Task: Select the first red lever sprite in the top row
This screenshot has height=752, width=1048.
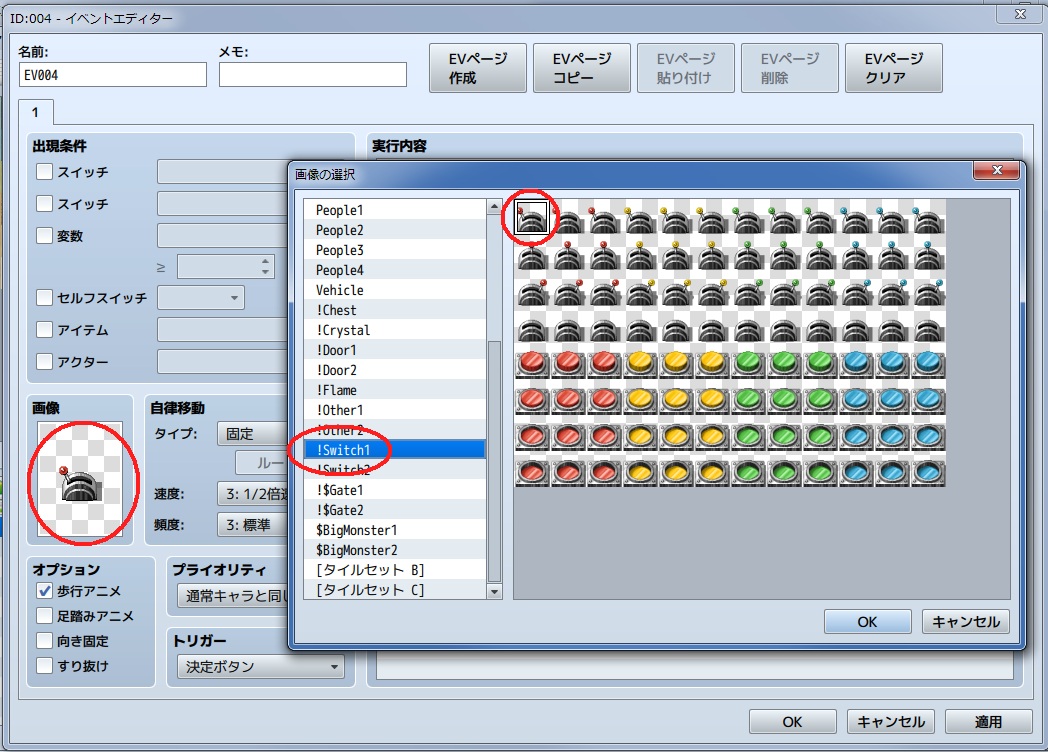Action: (x=532, y=217)
